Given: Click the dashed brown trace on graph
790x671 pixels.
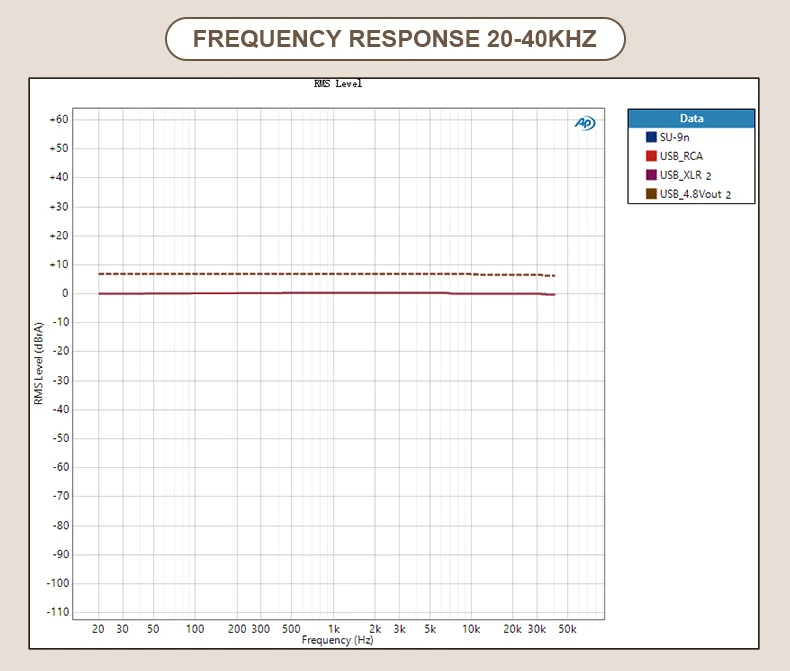Looking at the screenshot, I should 326,274.
